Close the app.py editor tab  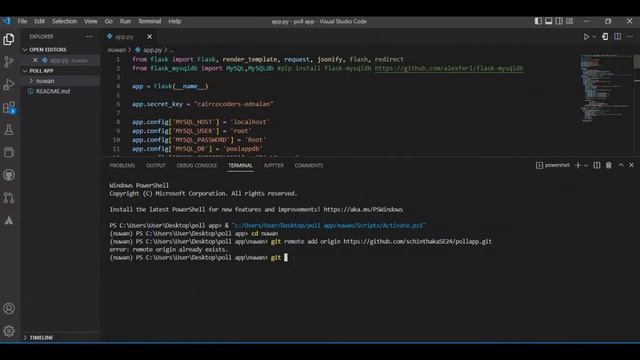150,37
